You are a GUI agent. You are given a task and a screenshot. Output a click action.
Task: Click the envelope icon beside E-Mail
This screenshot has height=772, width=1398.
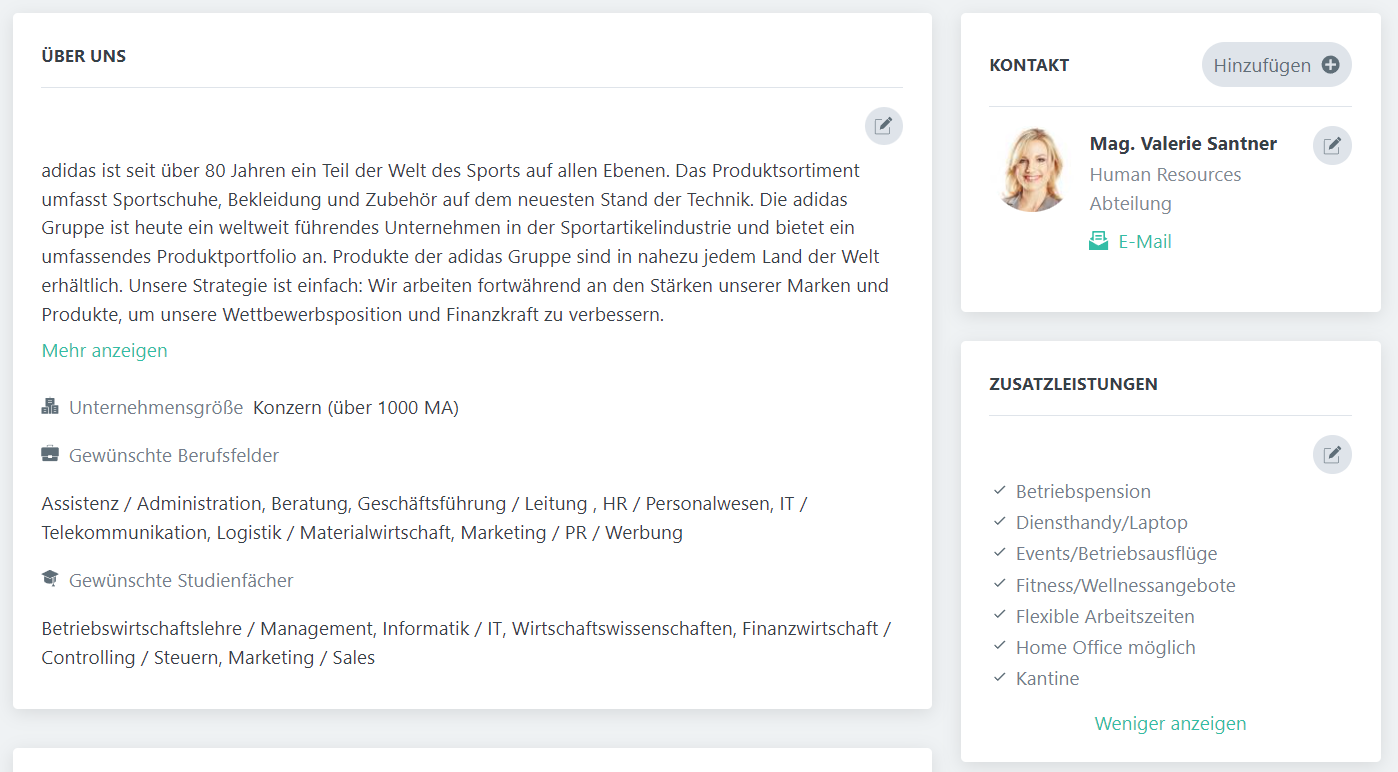(1098, 241)
